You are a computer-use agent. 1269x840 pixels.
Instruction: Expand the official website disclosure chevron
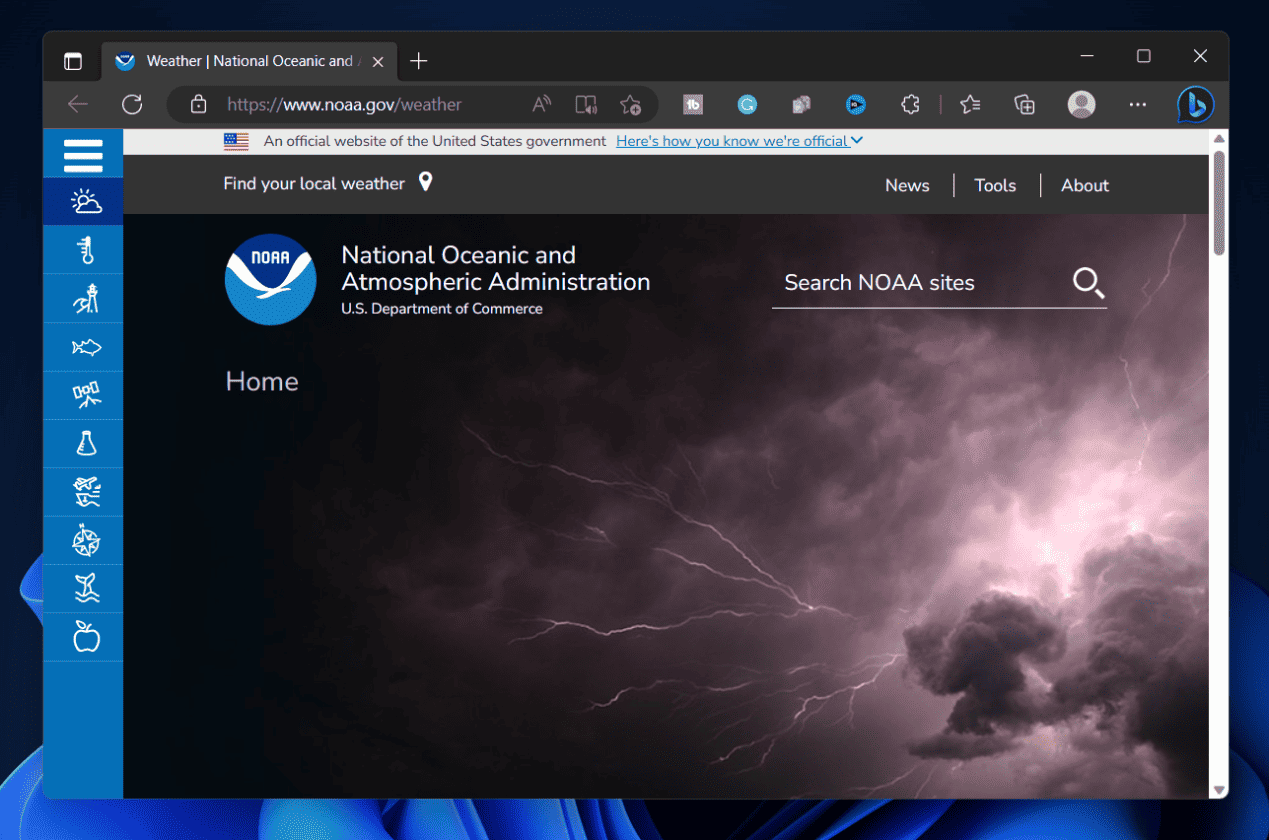click(x=855, y=141)
